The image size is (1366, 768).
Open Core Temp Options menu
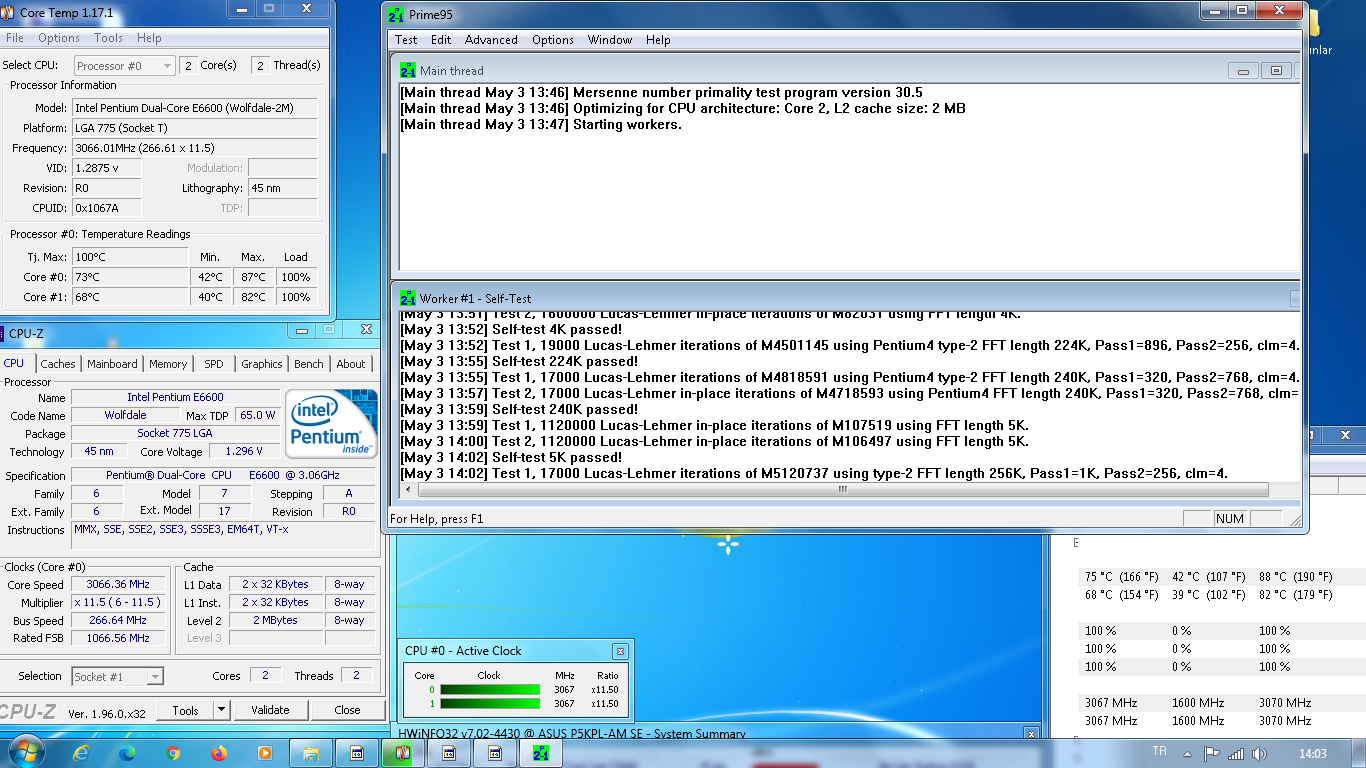(59, 38)
